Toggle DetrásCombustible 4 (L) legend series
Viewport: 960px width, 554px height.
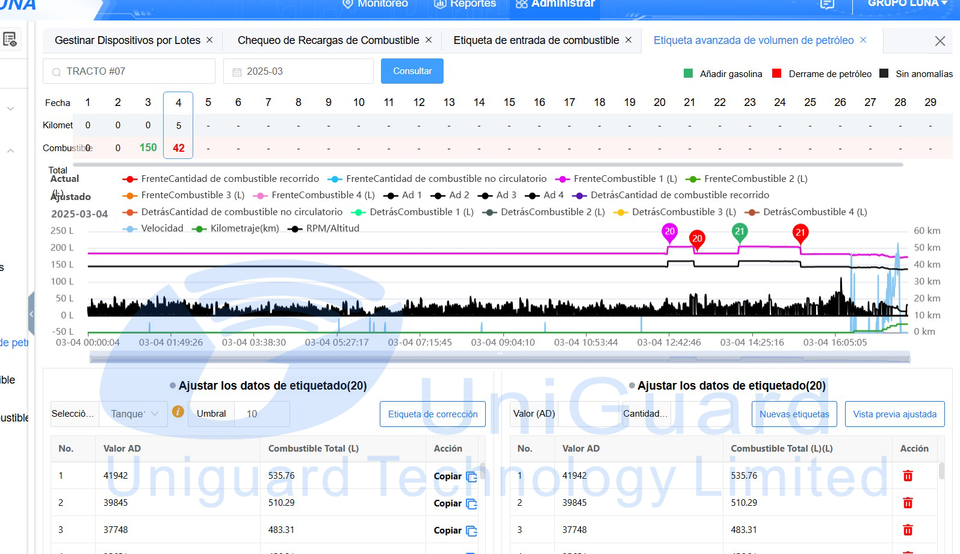point(806,212)
